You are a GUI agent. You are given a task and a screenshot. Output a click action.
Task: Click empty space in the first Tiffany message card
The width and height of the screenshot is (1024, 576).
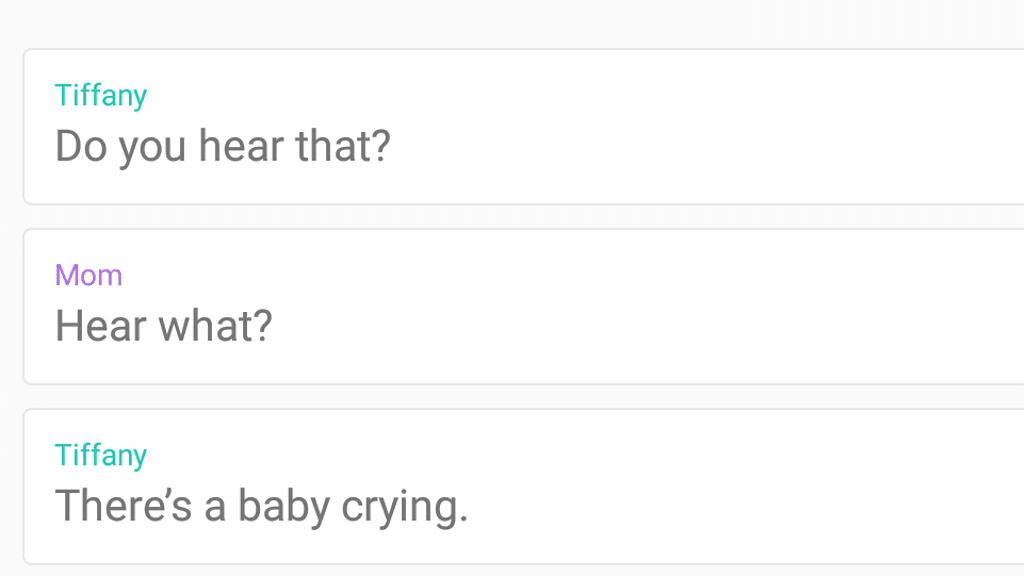click(700, 127)
